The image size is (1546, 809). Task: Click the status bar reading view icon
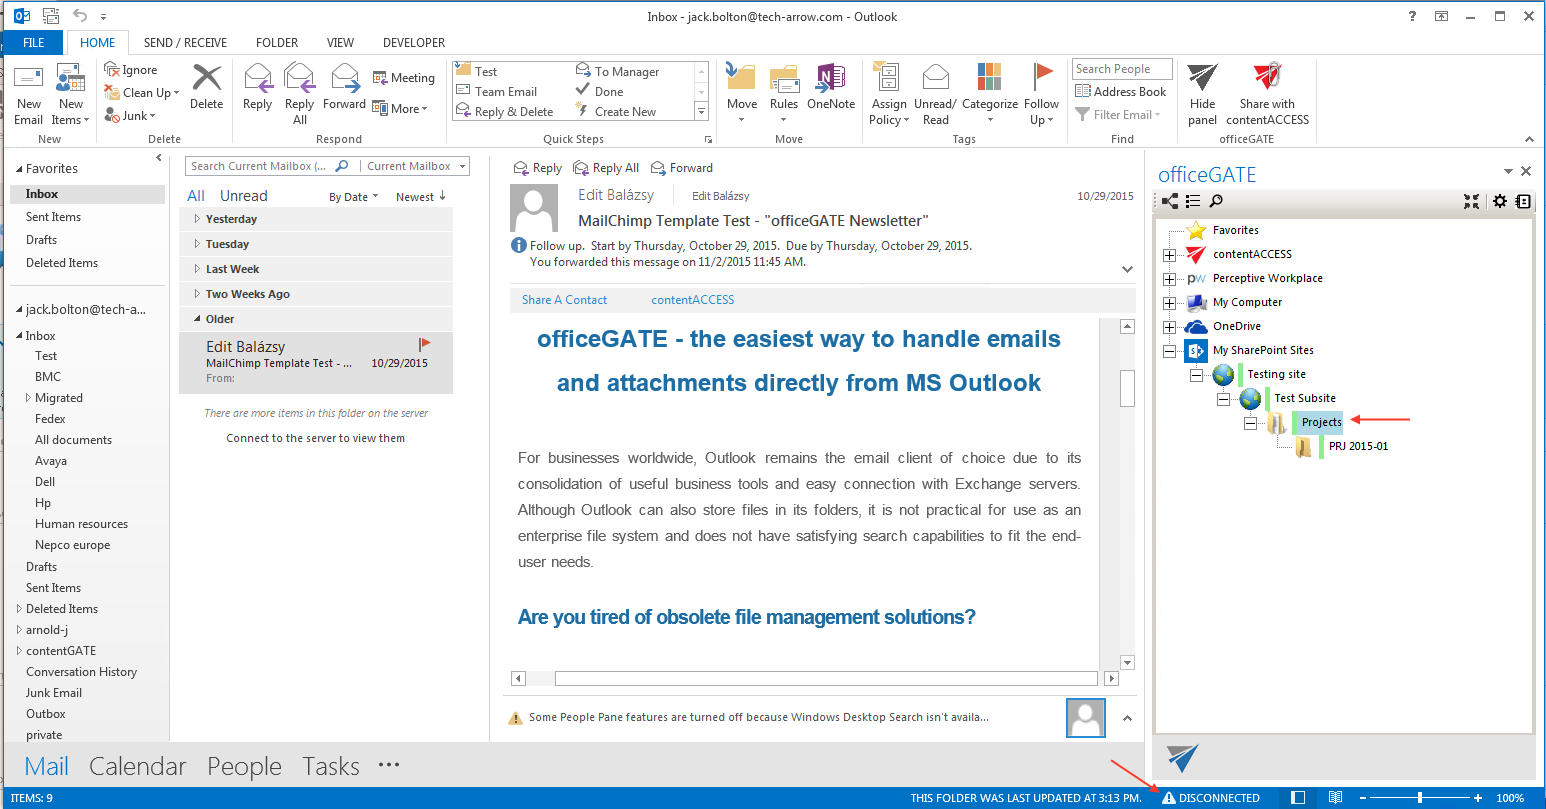click(x=1335, y=798)
